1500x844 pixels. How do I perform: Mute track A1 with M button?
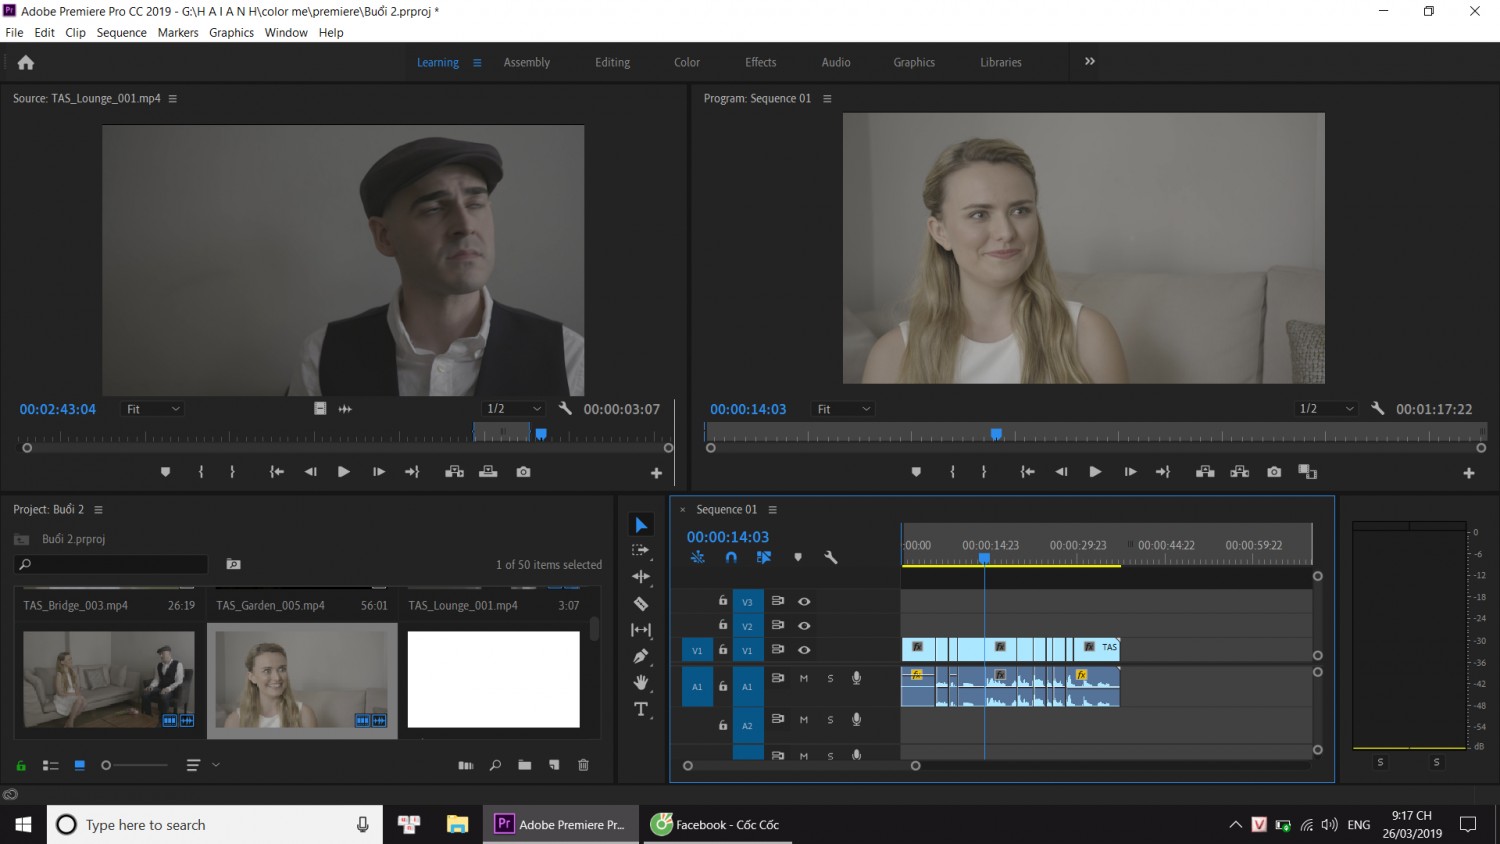(x=804, y=678)
